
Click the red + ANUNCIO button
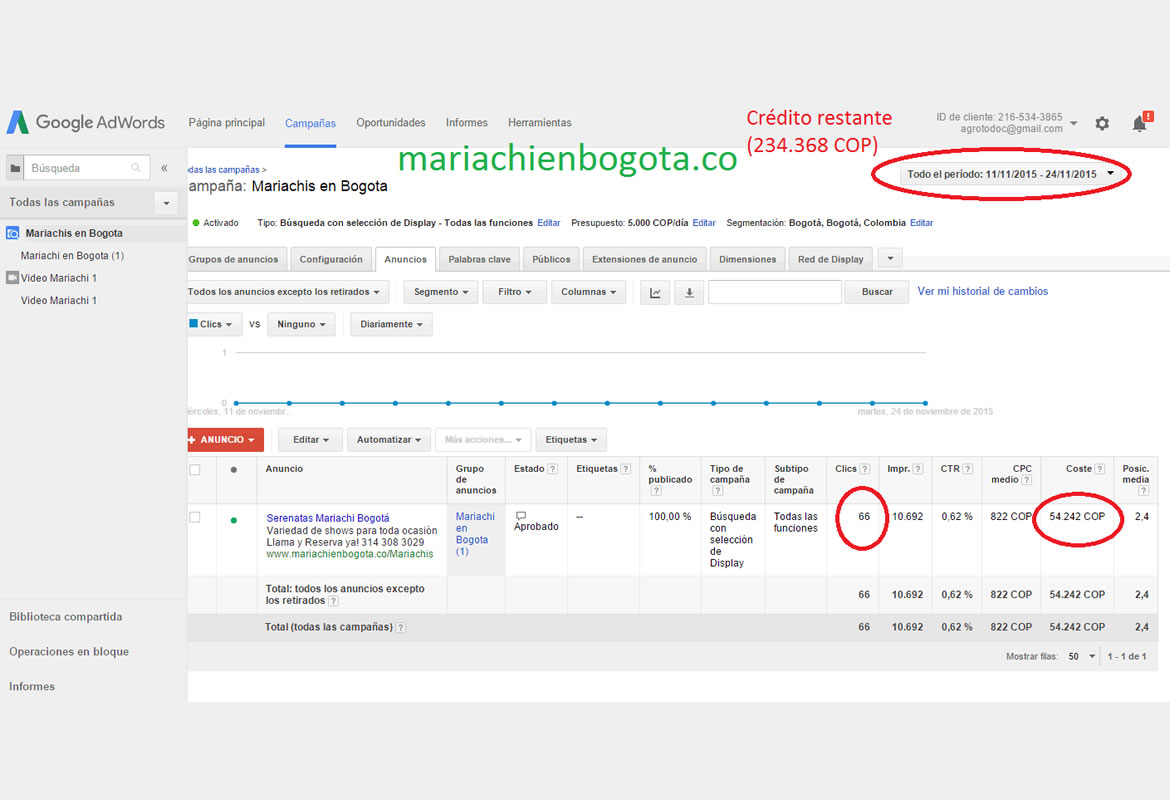coord(225,440)
